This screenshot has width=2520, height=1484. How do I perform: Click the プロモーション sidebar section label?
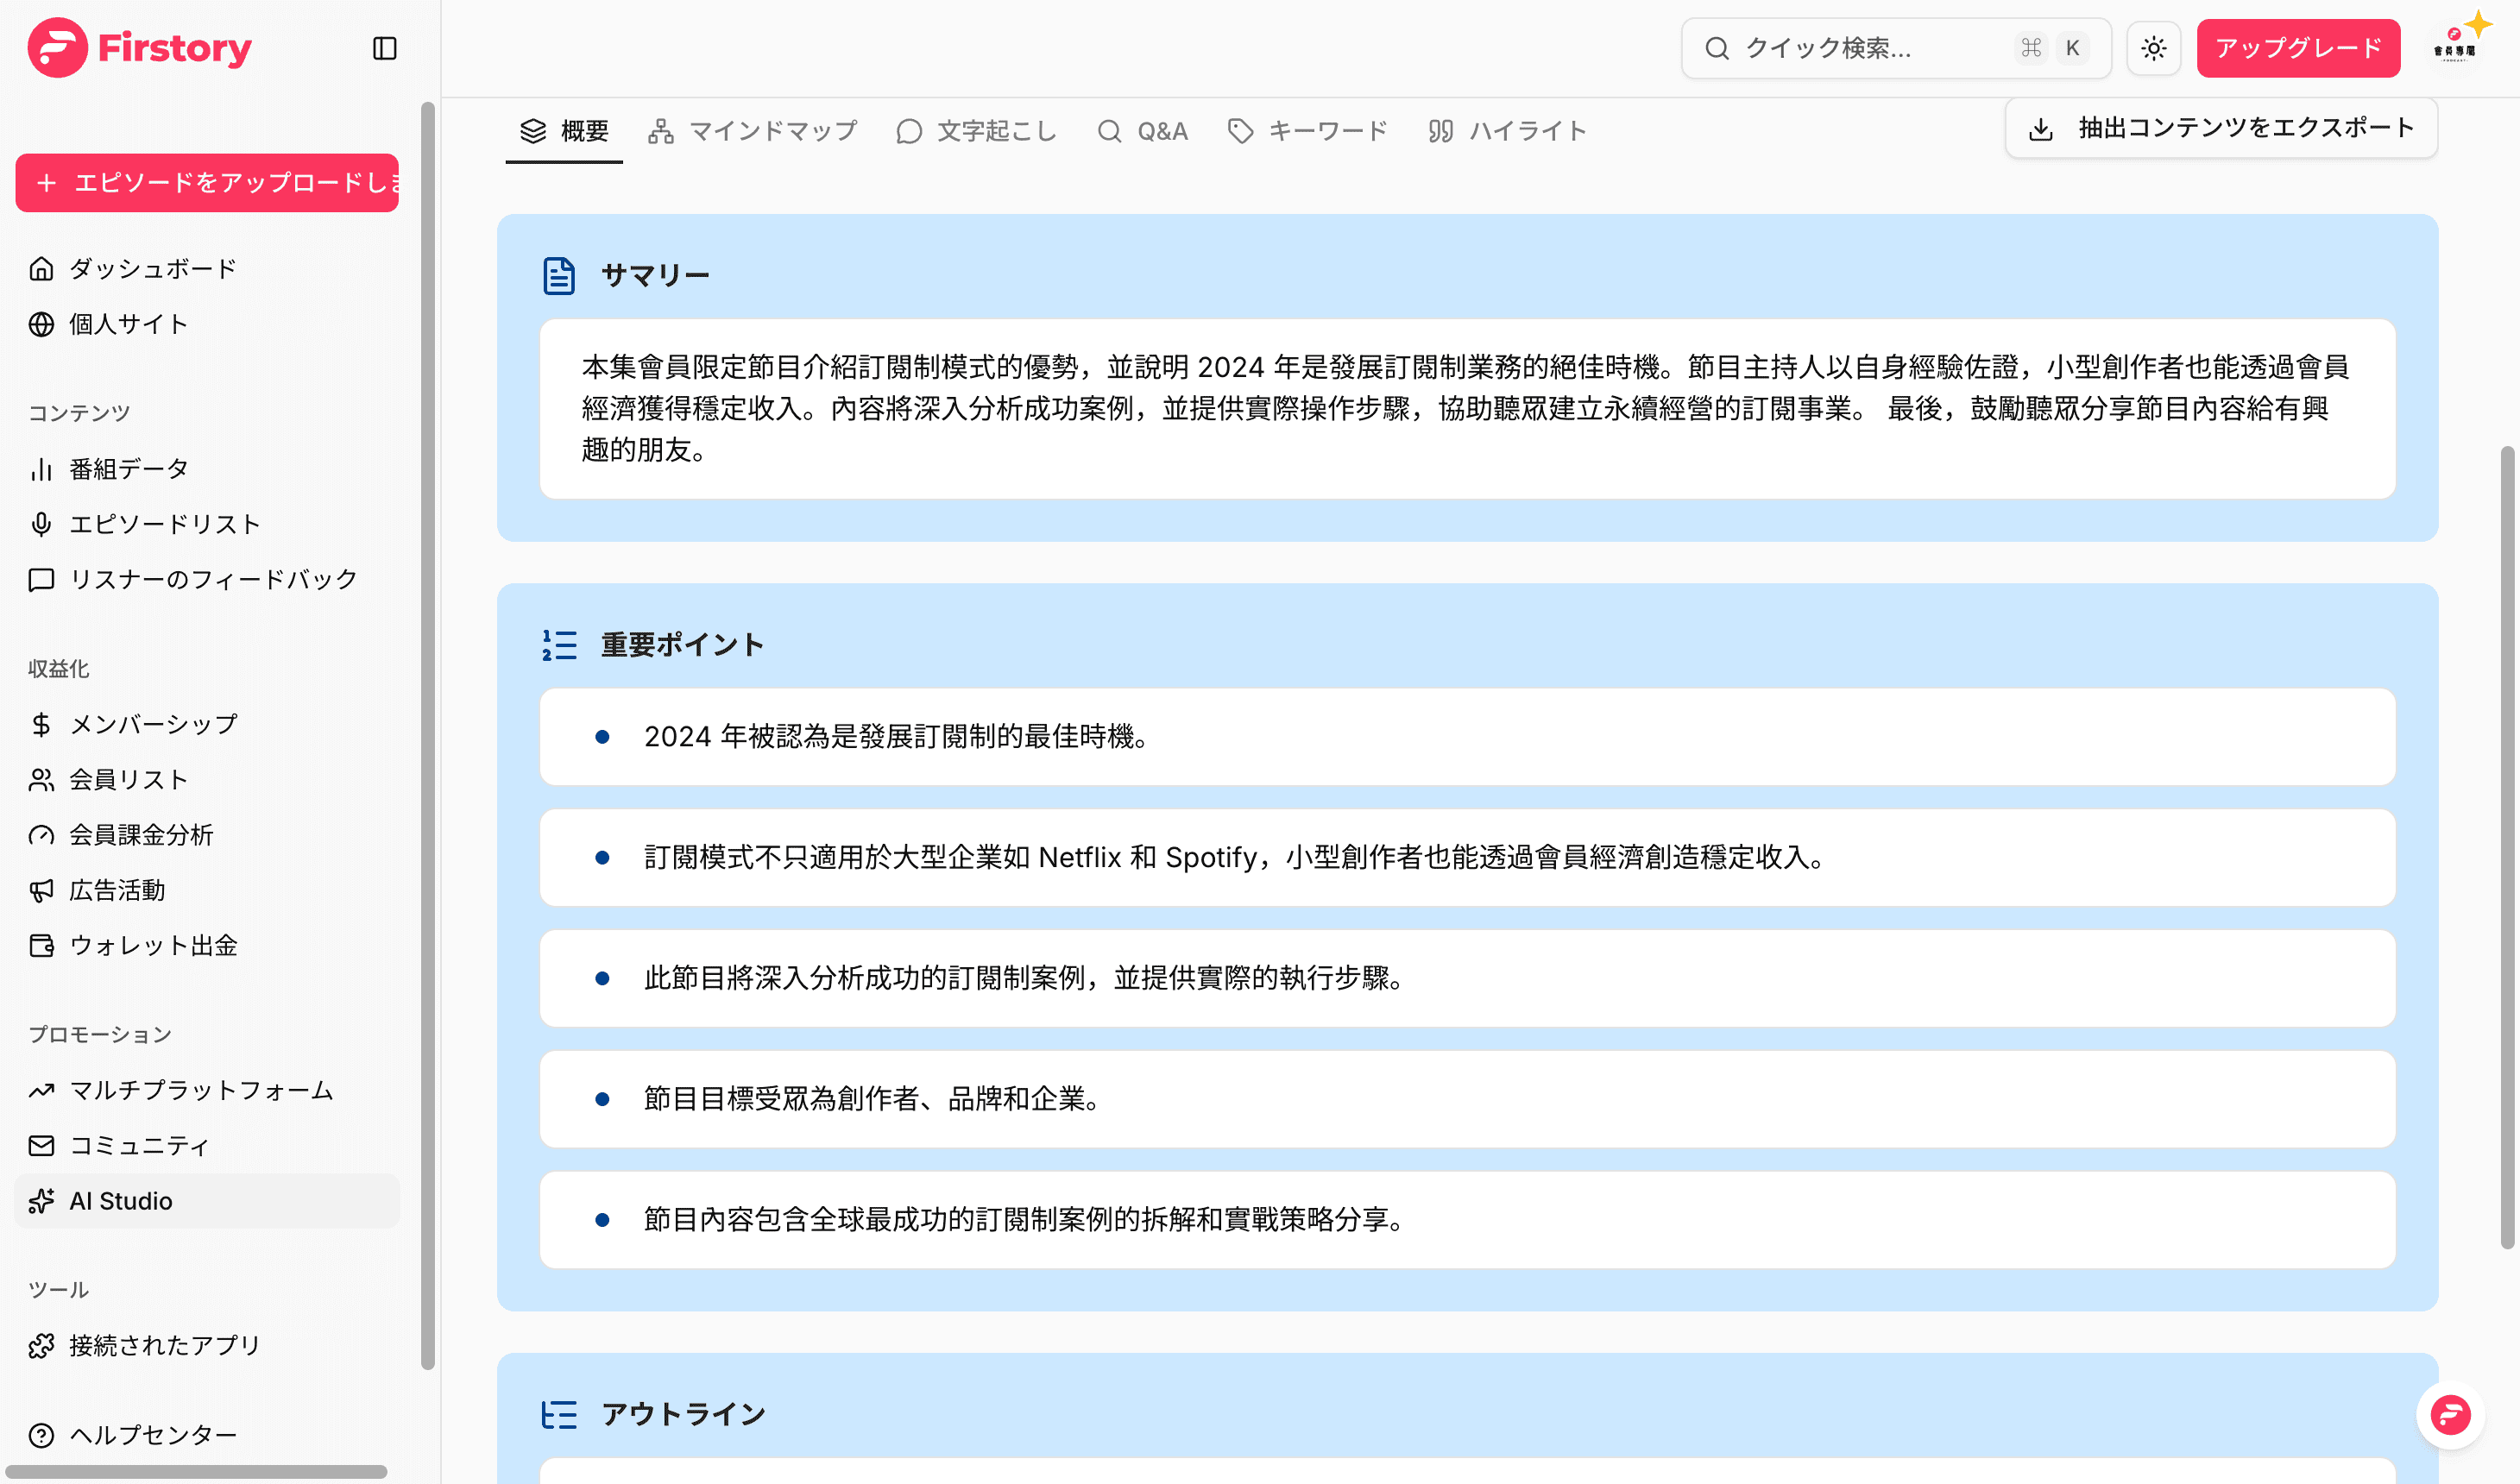pyautogui.click(x=100, y=1035)
